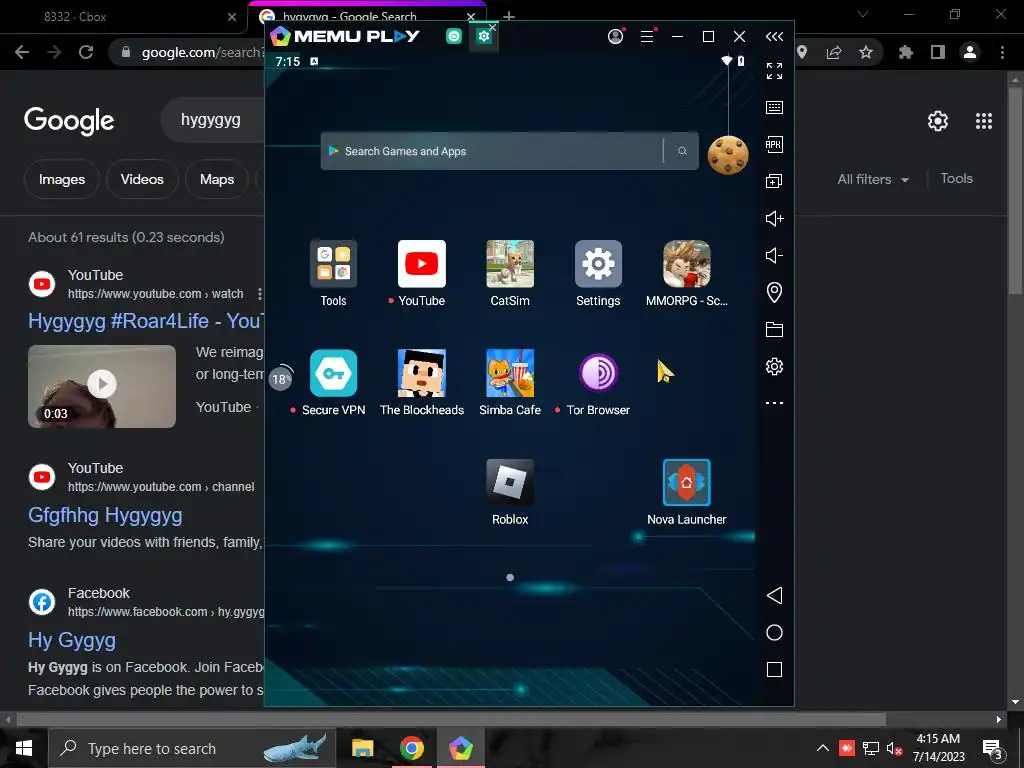This screenshot has width=1024, height=768.
Task: Open Nova Launcher app
Action: [x=686, y=483]
